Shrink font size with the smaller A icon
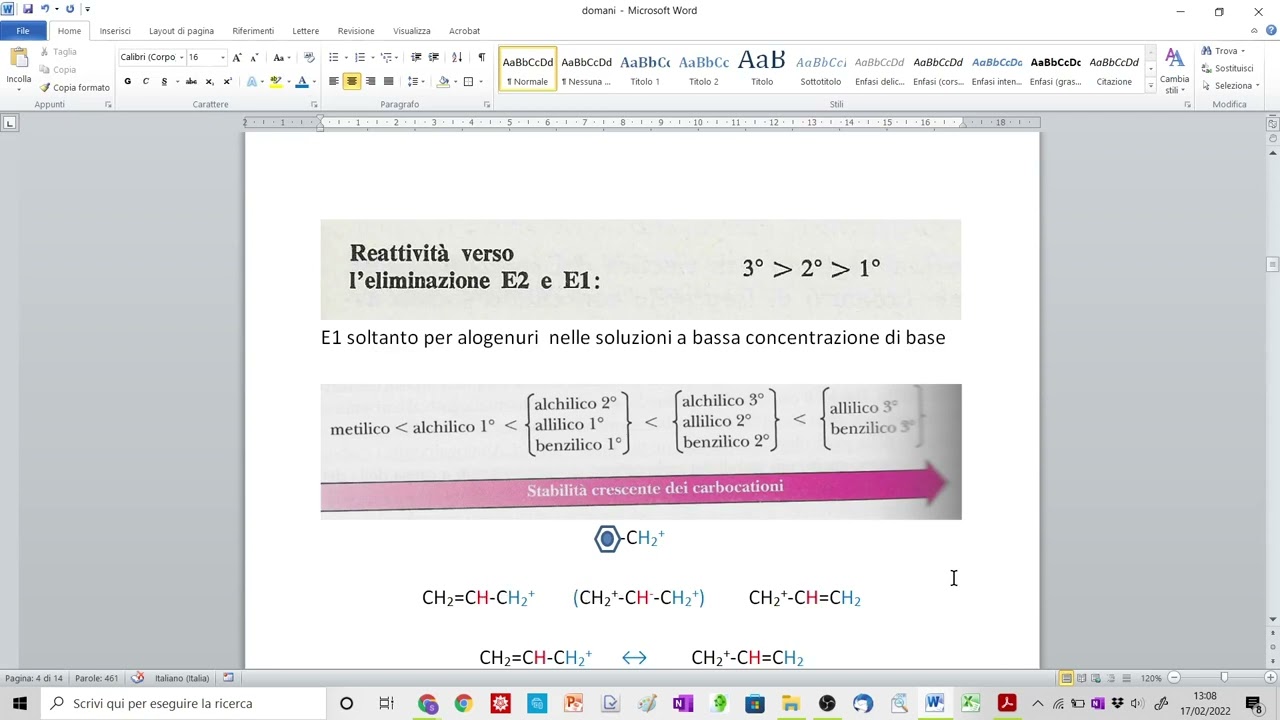The image size is (1280, 720). coord(254,57)
